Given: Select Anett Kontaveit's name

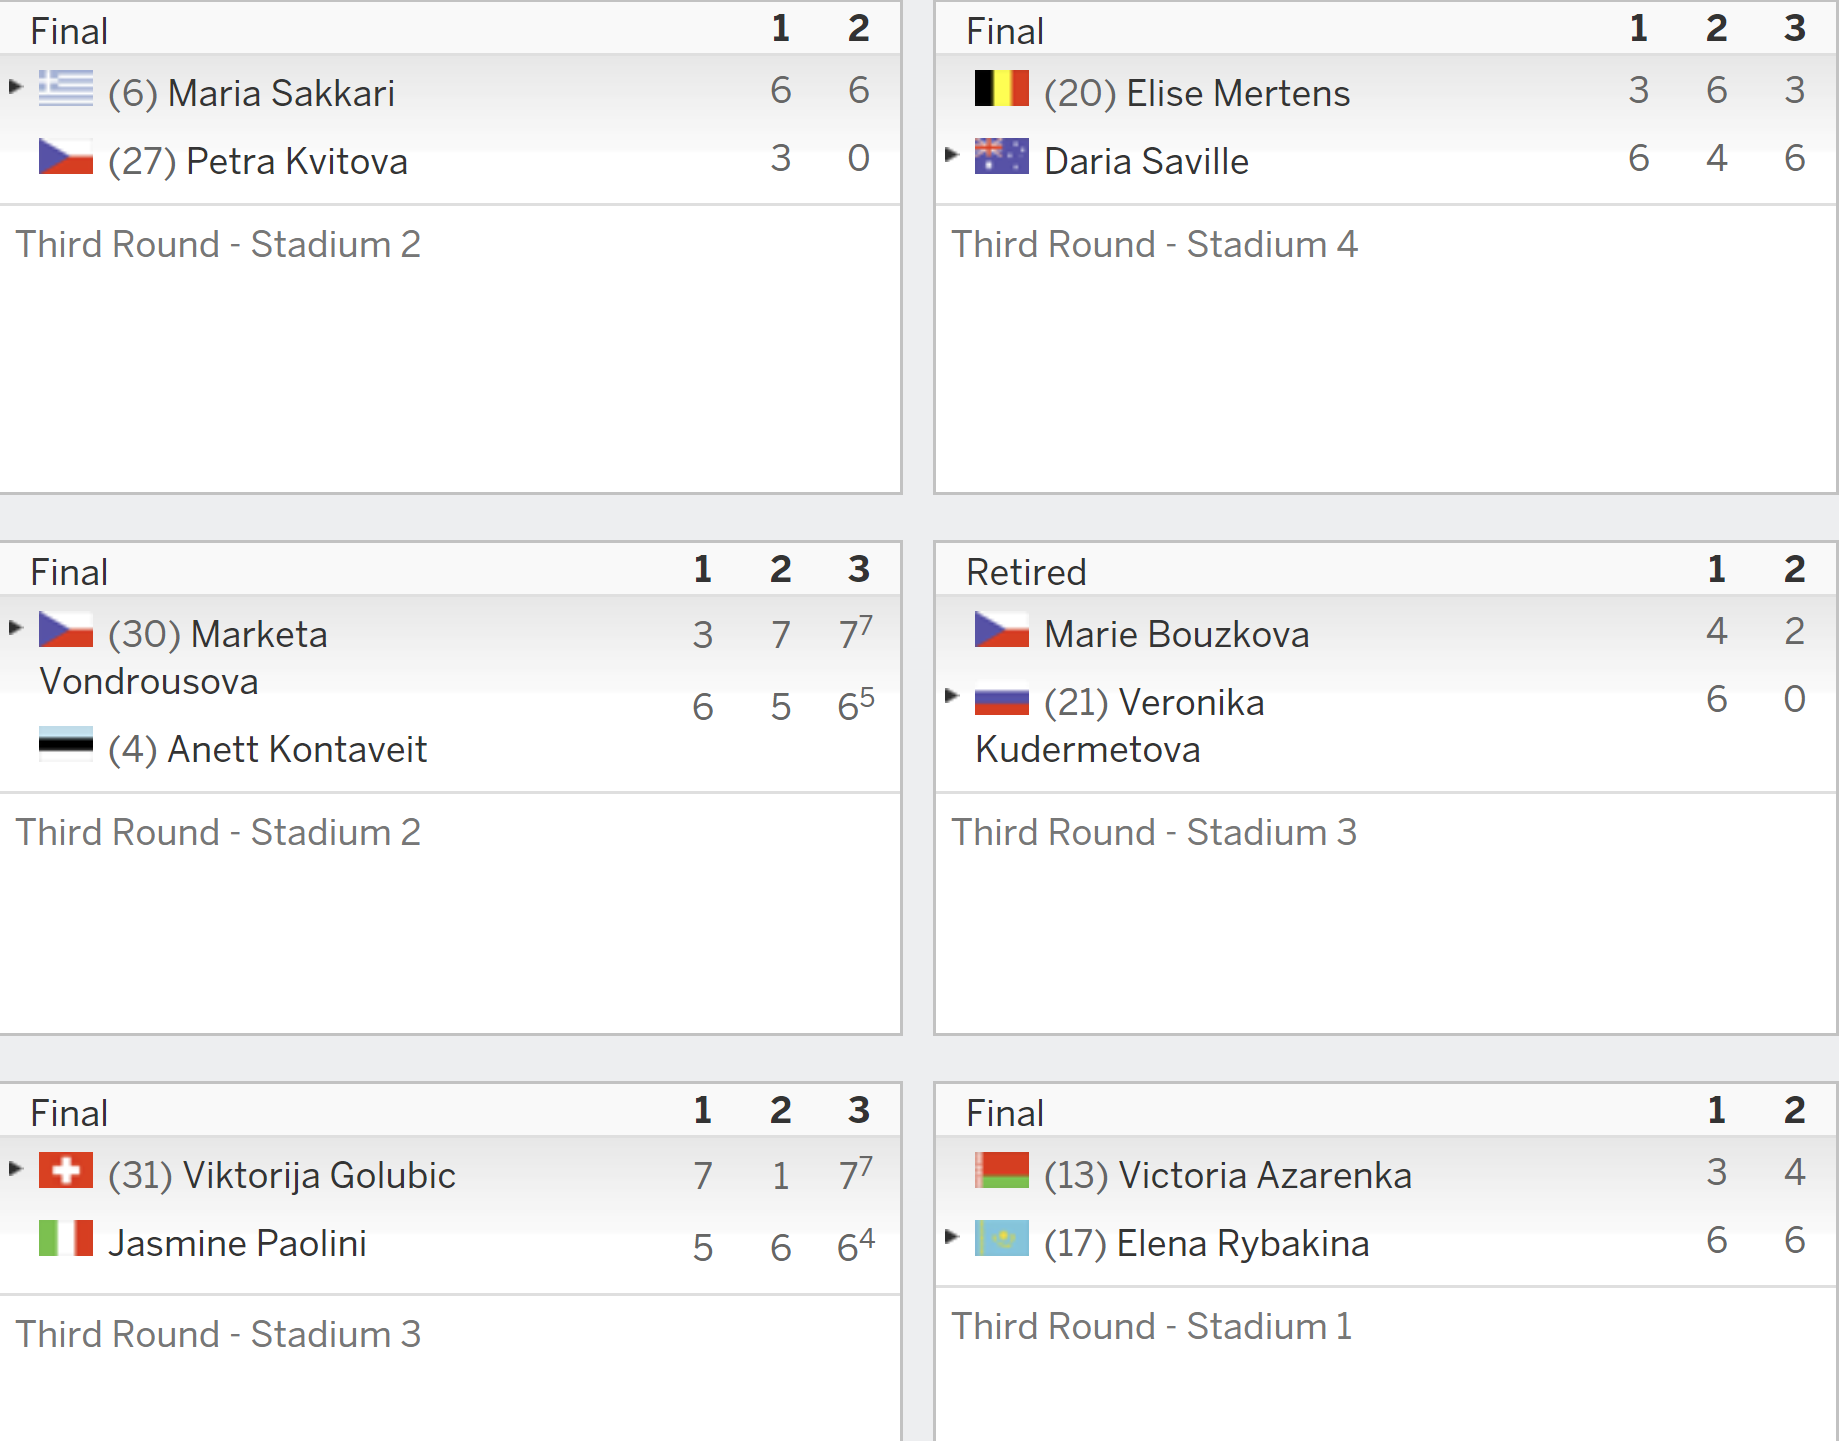Looking at the screenshot, I should 297,749.
